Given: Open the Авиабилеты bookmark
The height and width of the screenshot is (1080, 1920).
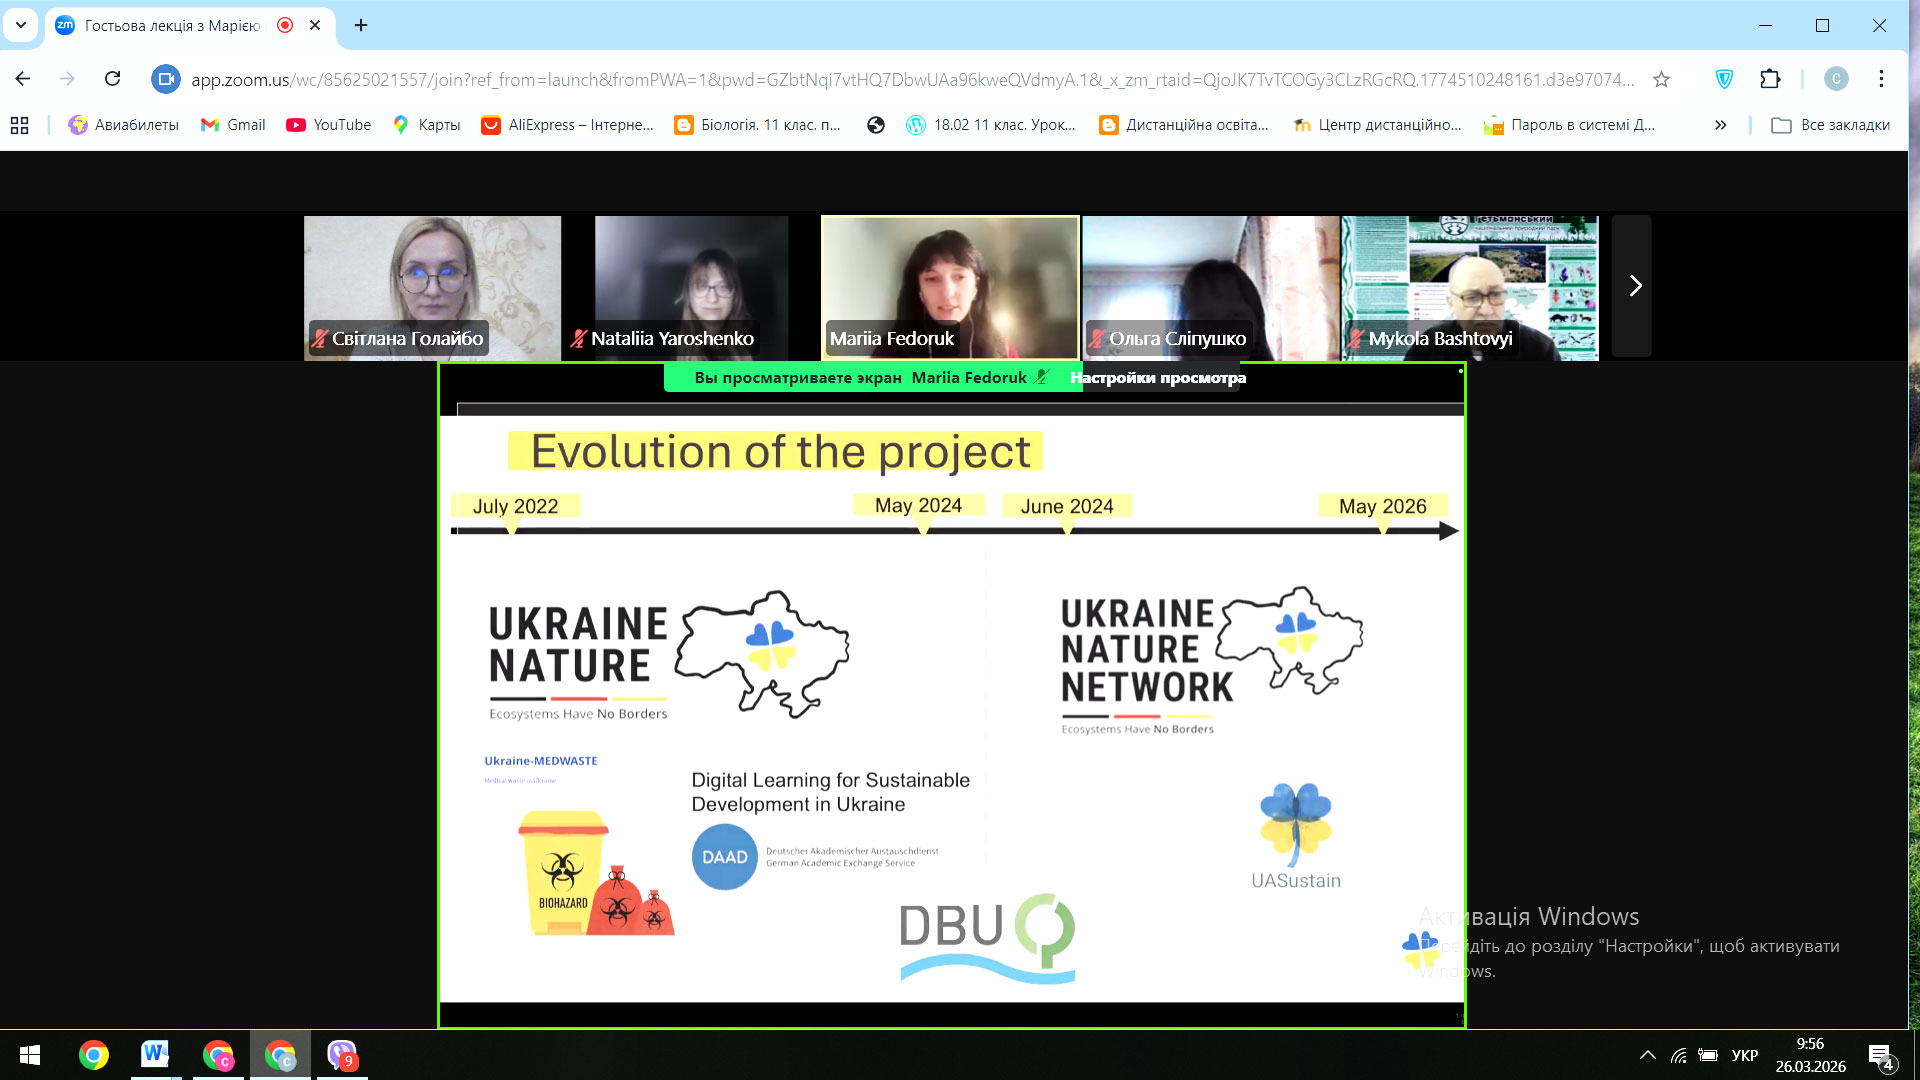Looking at the screenshot, I should click(x=123, y=125).
